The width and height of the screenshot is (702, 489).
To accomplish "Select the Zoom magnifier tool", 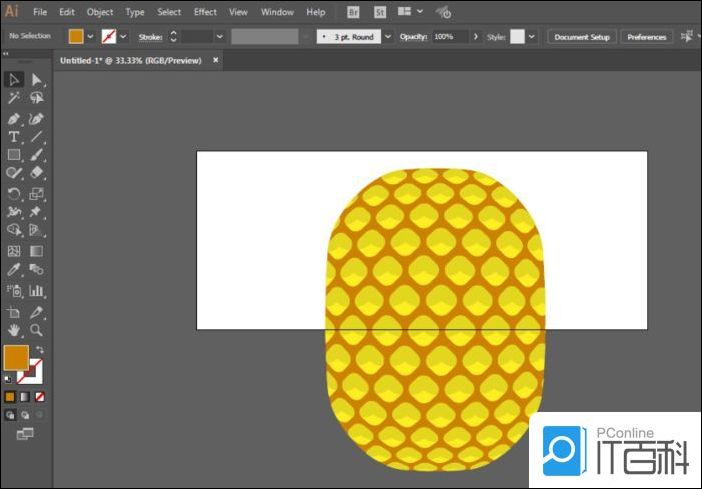I will [36, 329].
